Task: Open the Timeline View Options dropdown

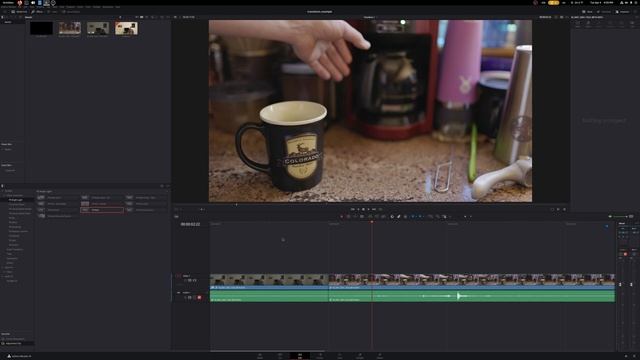Action: (x=176, y=216)
